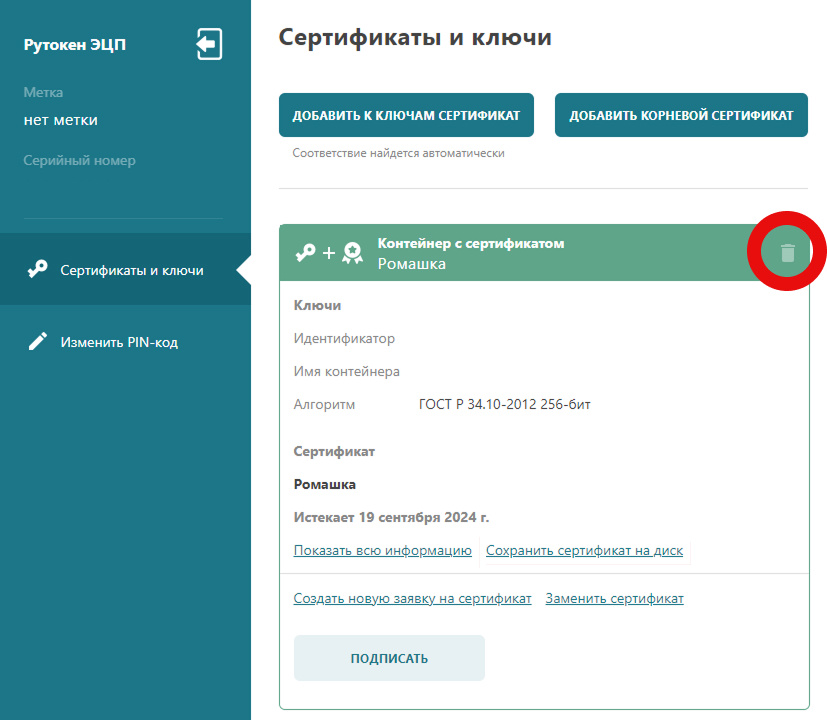Click the Идентификатор field label
The width and height of the screenshot is (827, 720).
coord(344,338)
